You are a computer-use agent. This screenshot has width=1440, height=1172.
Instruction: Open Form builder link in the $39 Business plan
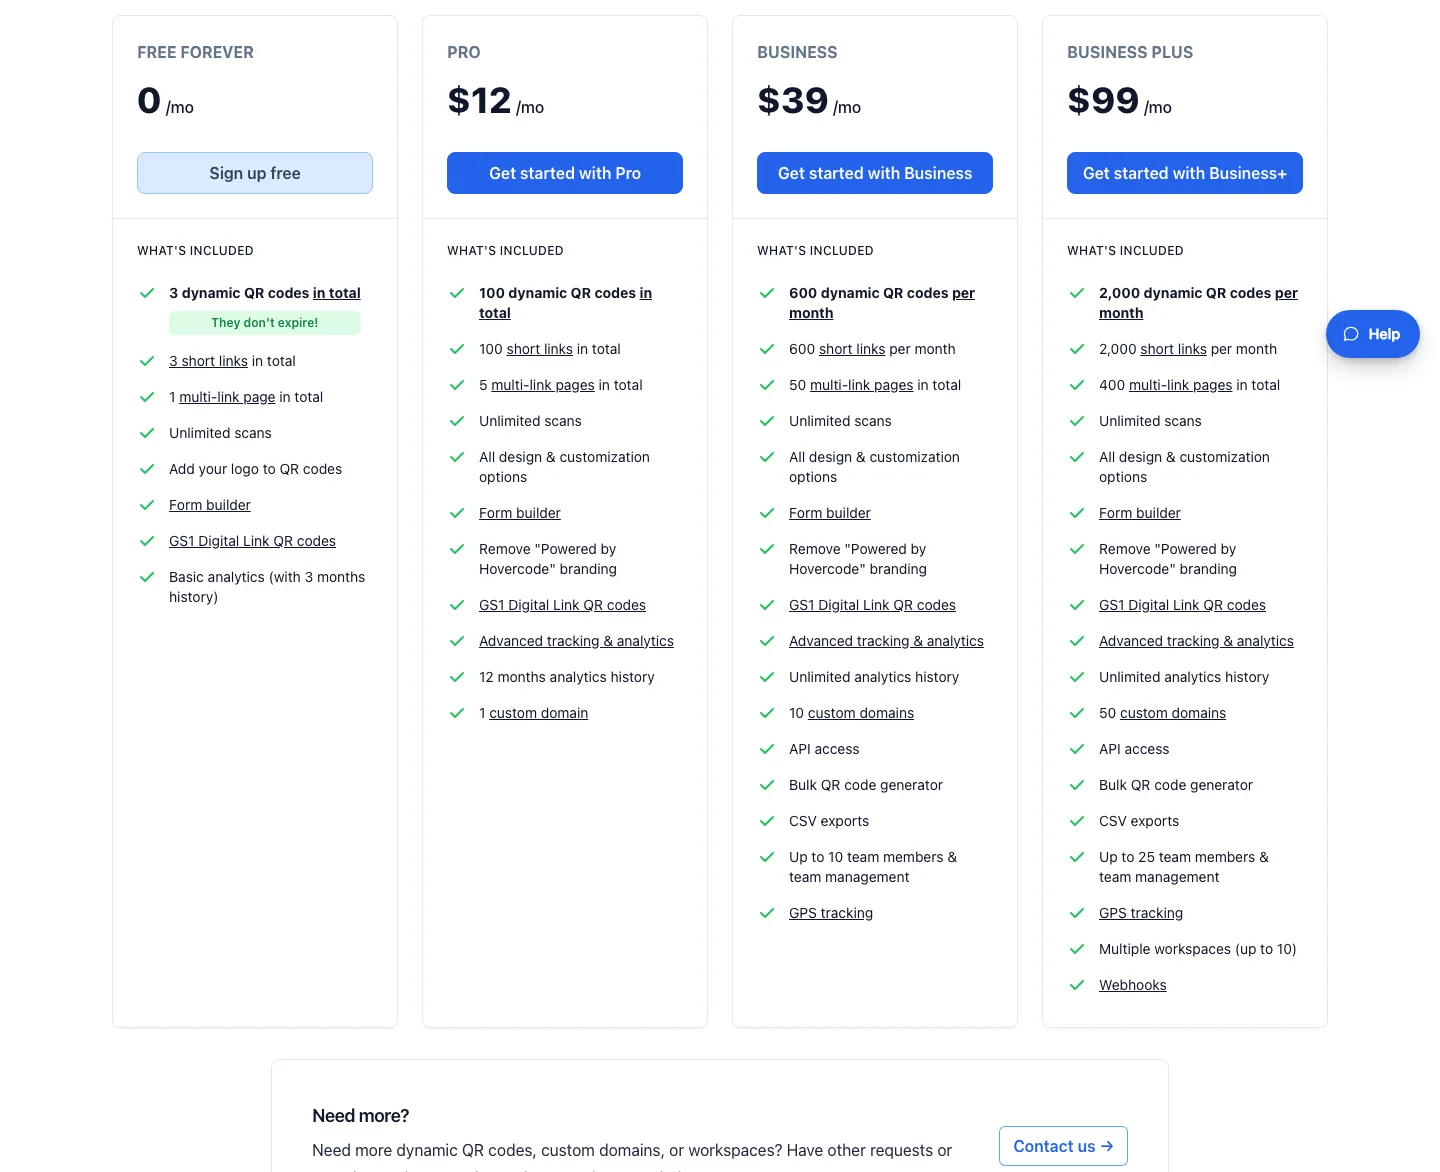click(x=830, y=513)
